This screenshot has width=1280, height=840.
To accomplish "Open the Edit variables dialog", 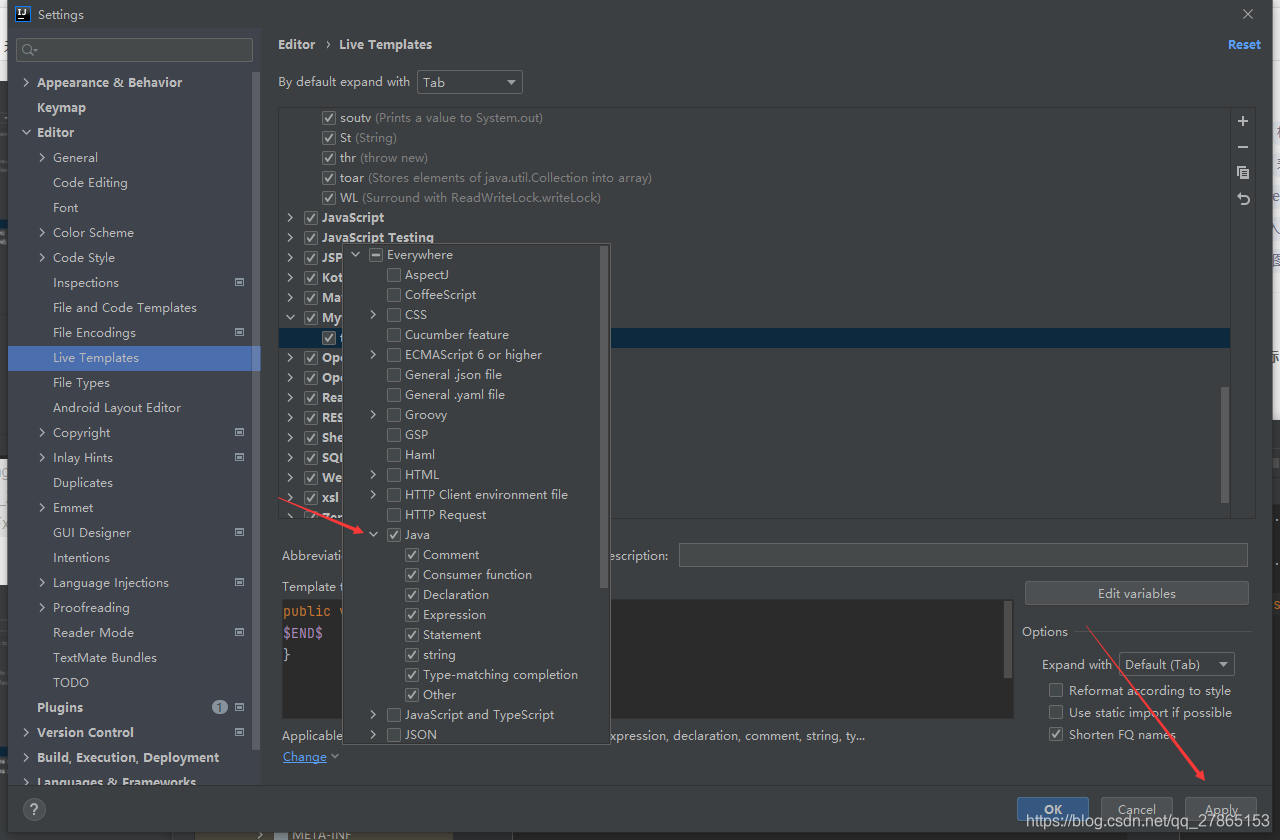I will (1137, 593).
